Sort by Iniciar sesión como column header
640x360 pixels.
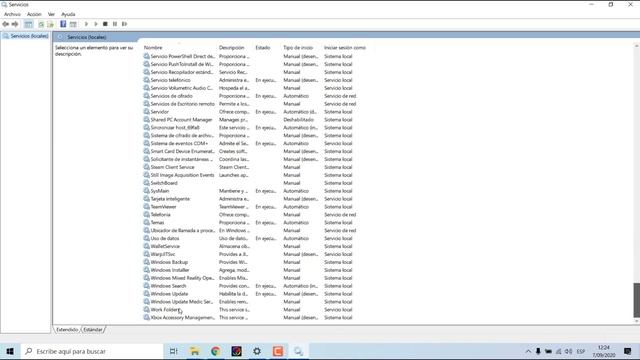coord(345,48)
